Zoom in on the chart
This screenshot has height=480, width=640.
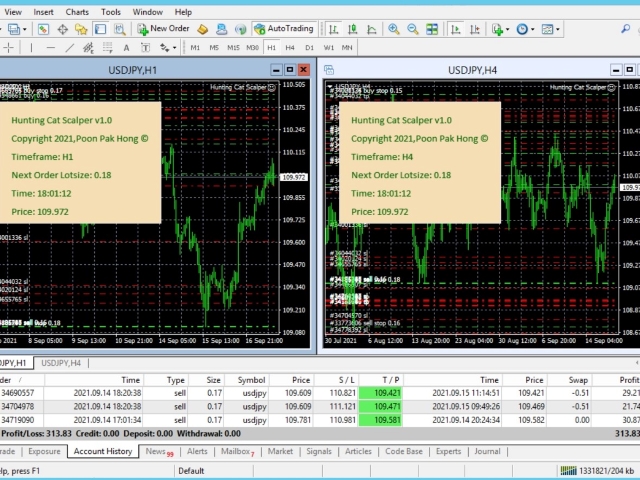pos(394,29)
